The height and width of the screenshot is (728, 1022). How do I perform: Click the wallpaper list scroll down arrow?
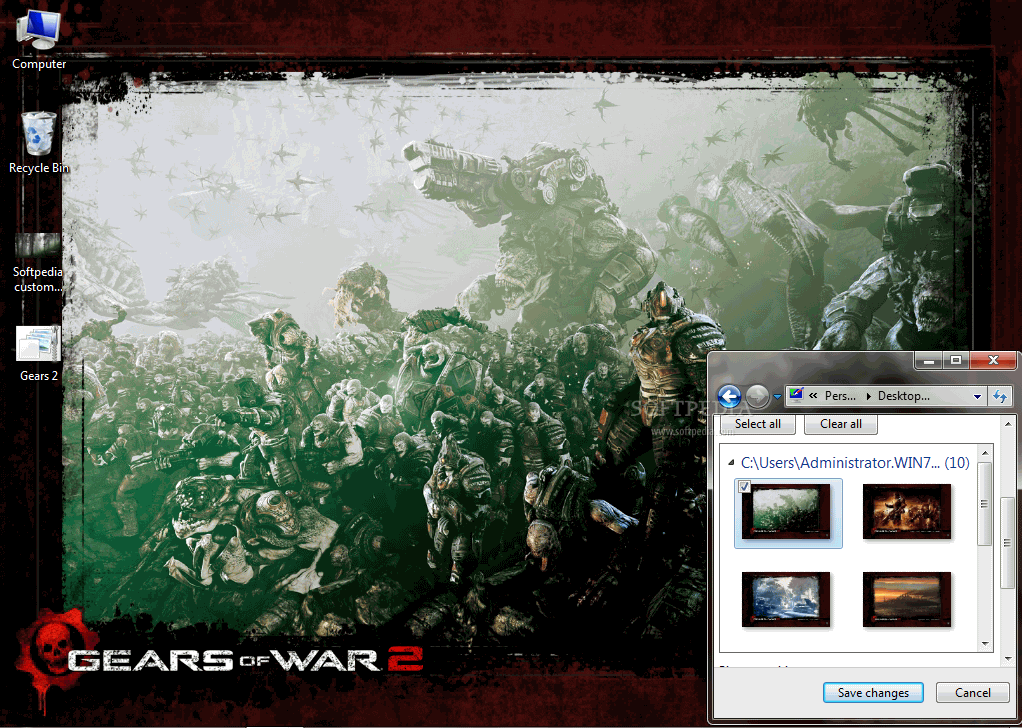985,644
